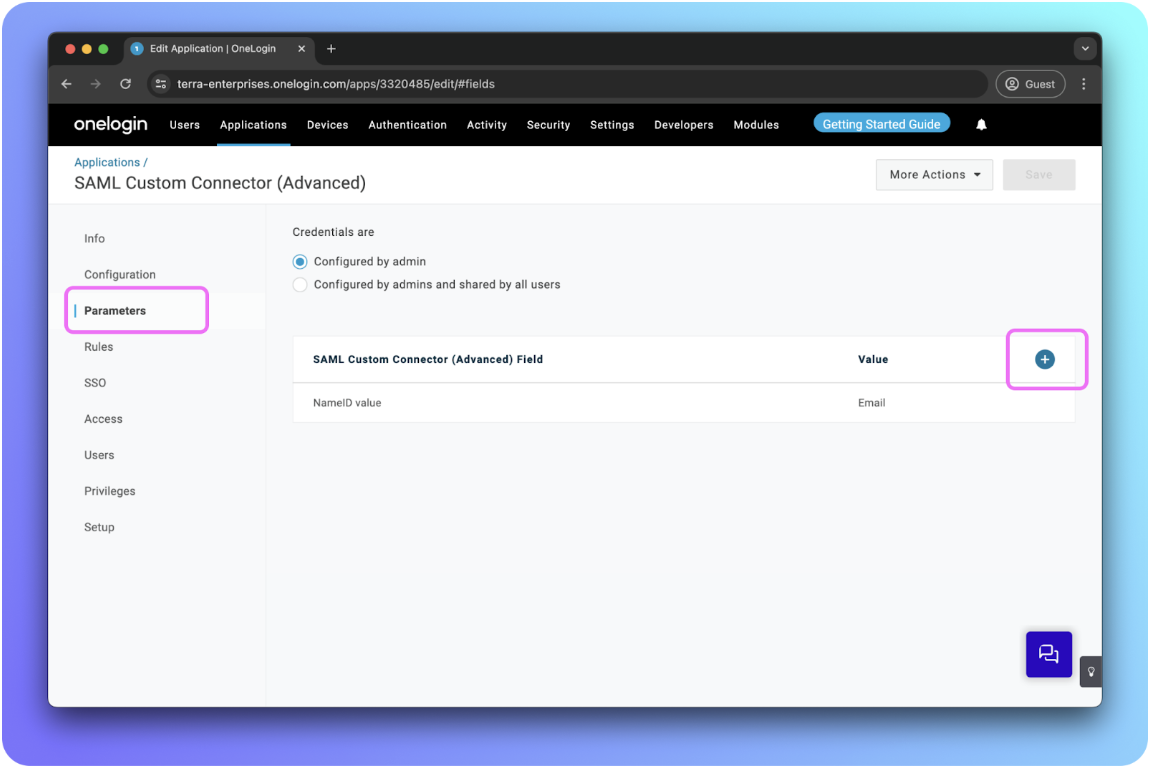The height and width of the screenshot is (768, 1152).
Task: Open a new browser tab
Action: [x=331, y=49]
